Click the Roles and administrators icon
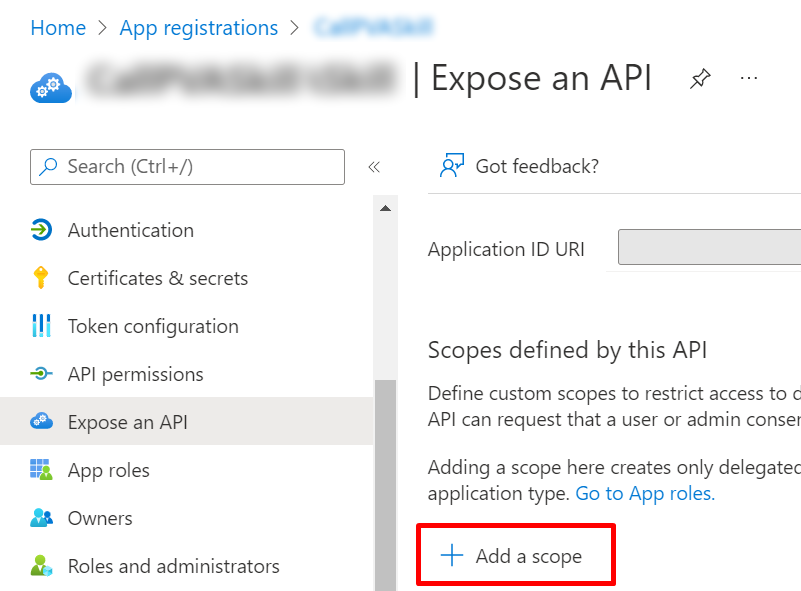The height and width of the screenshot is (591, 801). pyautogui.click(x=42, y=566)
